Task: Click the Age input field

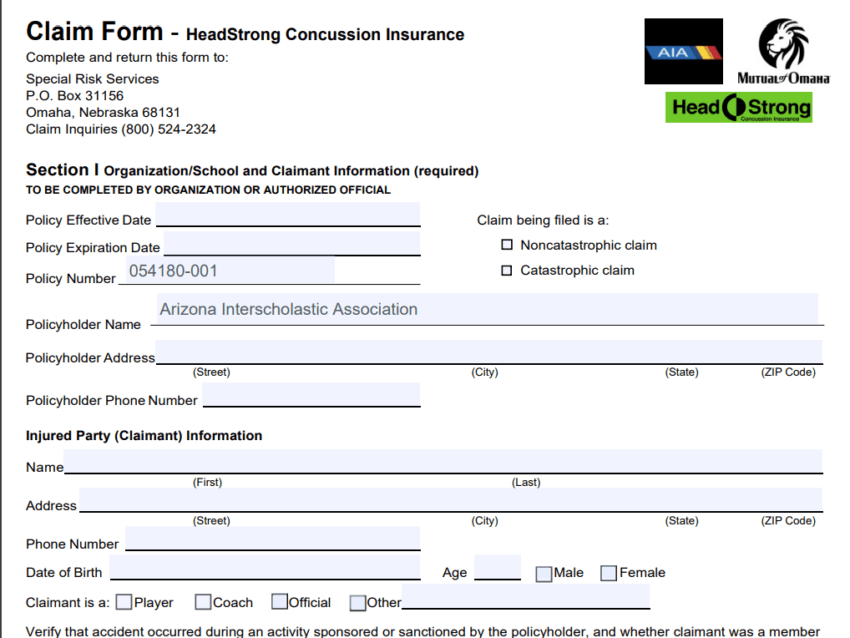Action: [x=497, y=568]
